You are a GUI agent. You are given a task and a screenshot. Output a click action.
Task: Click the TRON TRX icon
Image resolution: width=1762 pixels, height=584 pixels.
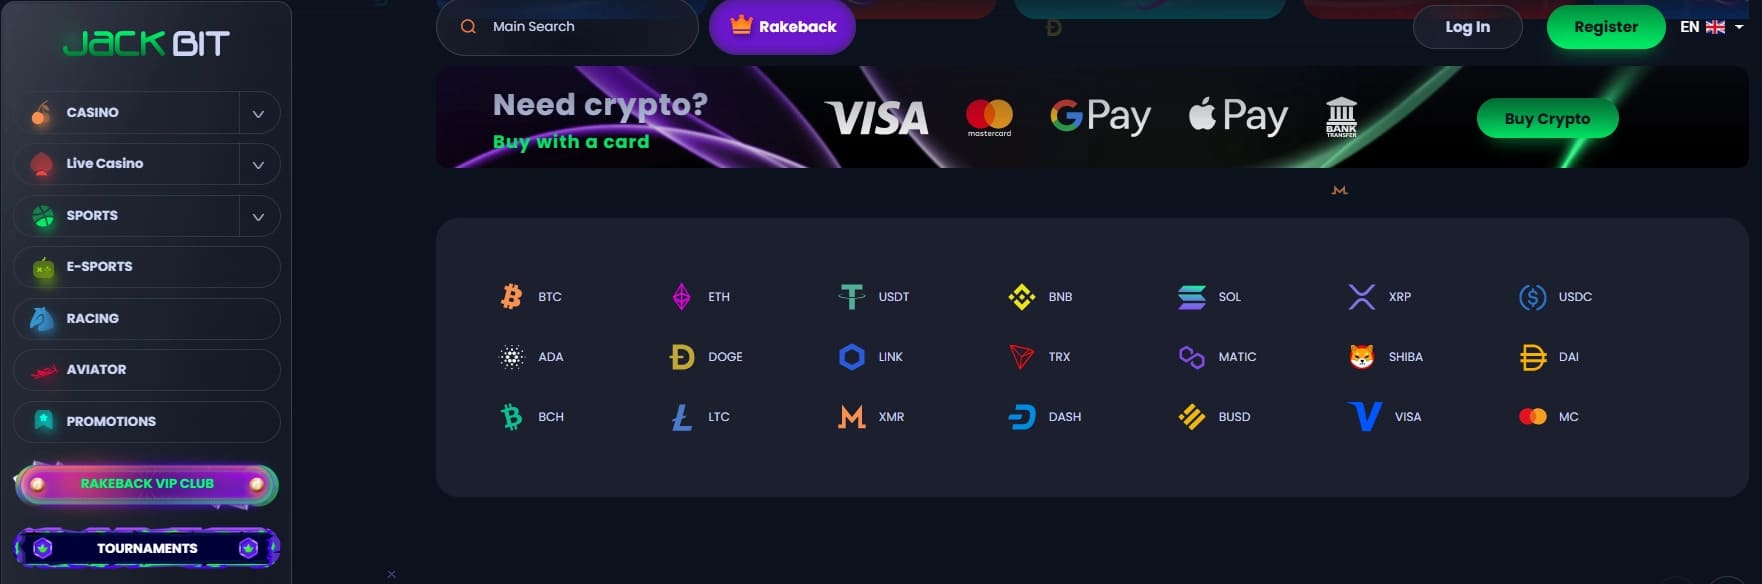point(1021,356)
